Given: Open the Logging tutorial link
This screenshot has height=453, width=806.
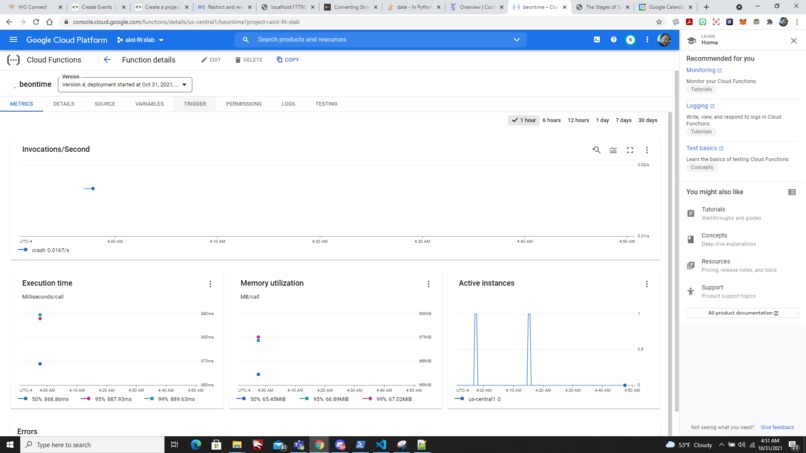Looking at the screenshot, I should 700,106.
